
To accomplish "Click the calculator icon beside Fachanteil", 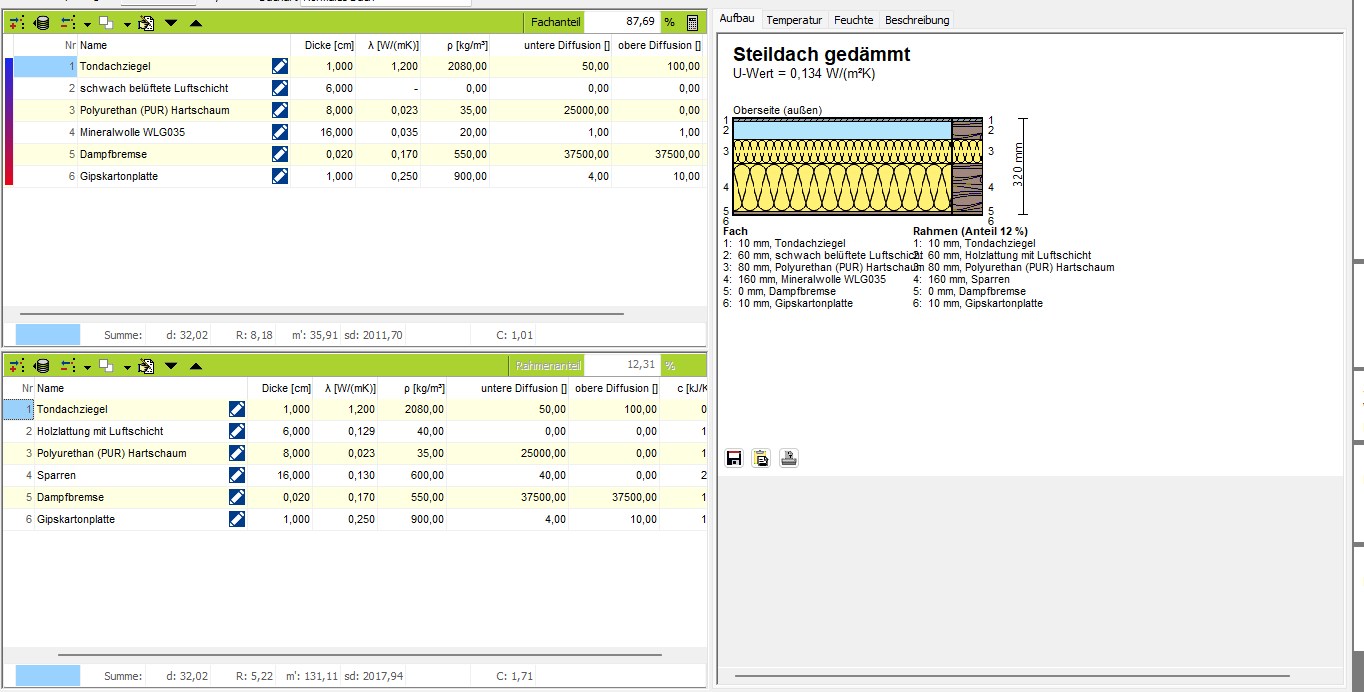I will (x=693, y=23).
